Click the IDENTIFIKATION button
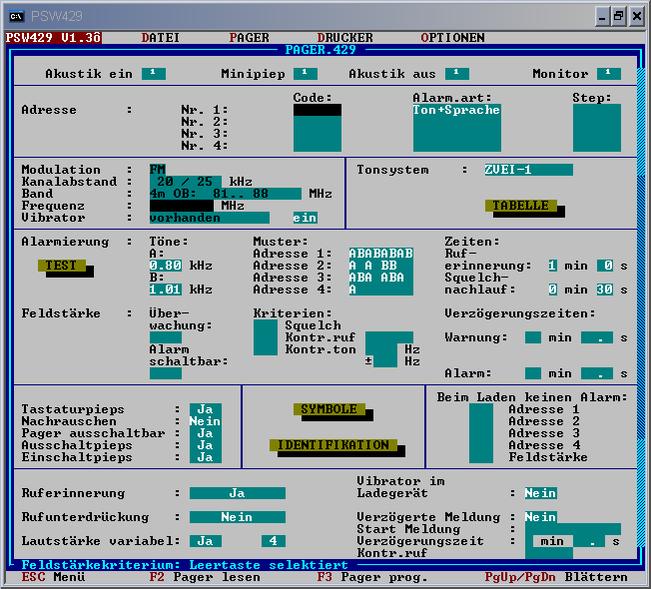The width and height of the screenshot is (651, 589). tap(333, 445)
